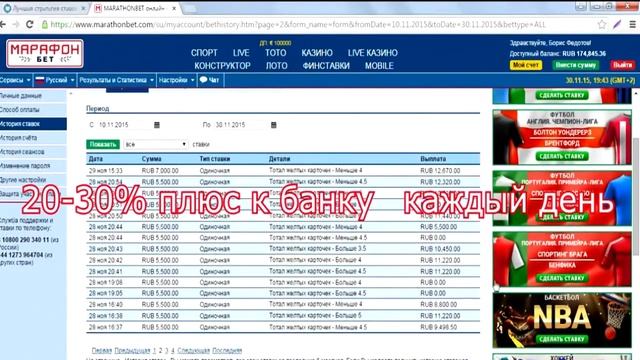Screen dimensions: 640x360
Task: Expand the Сервисы dropdown
Action: coord(15,80)
